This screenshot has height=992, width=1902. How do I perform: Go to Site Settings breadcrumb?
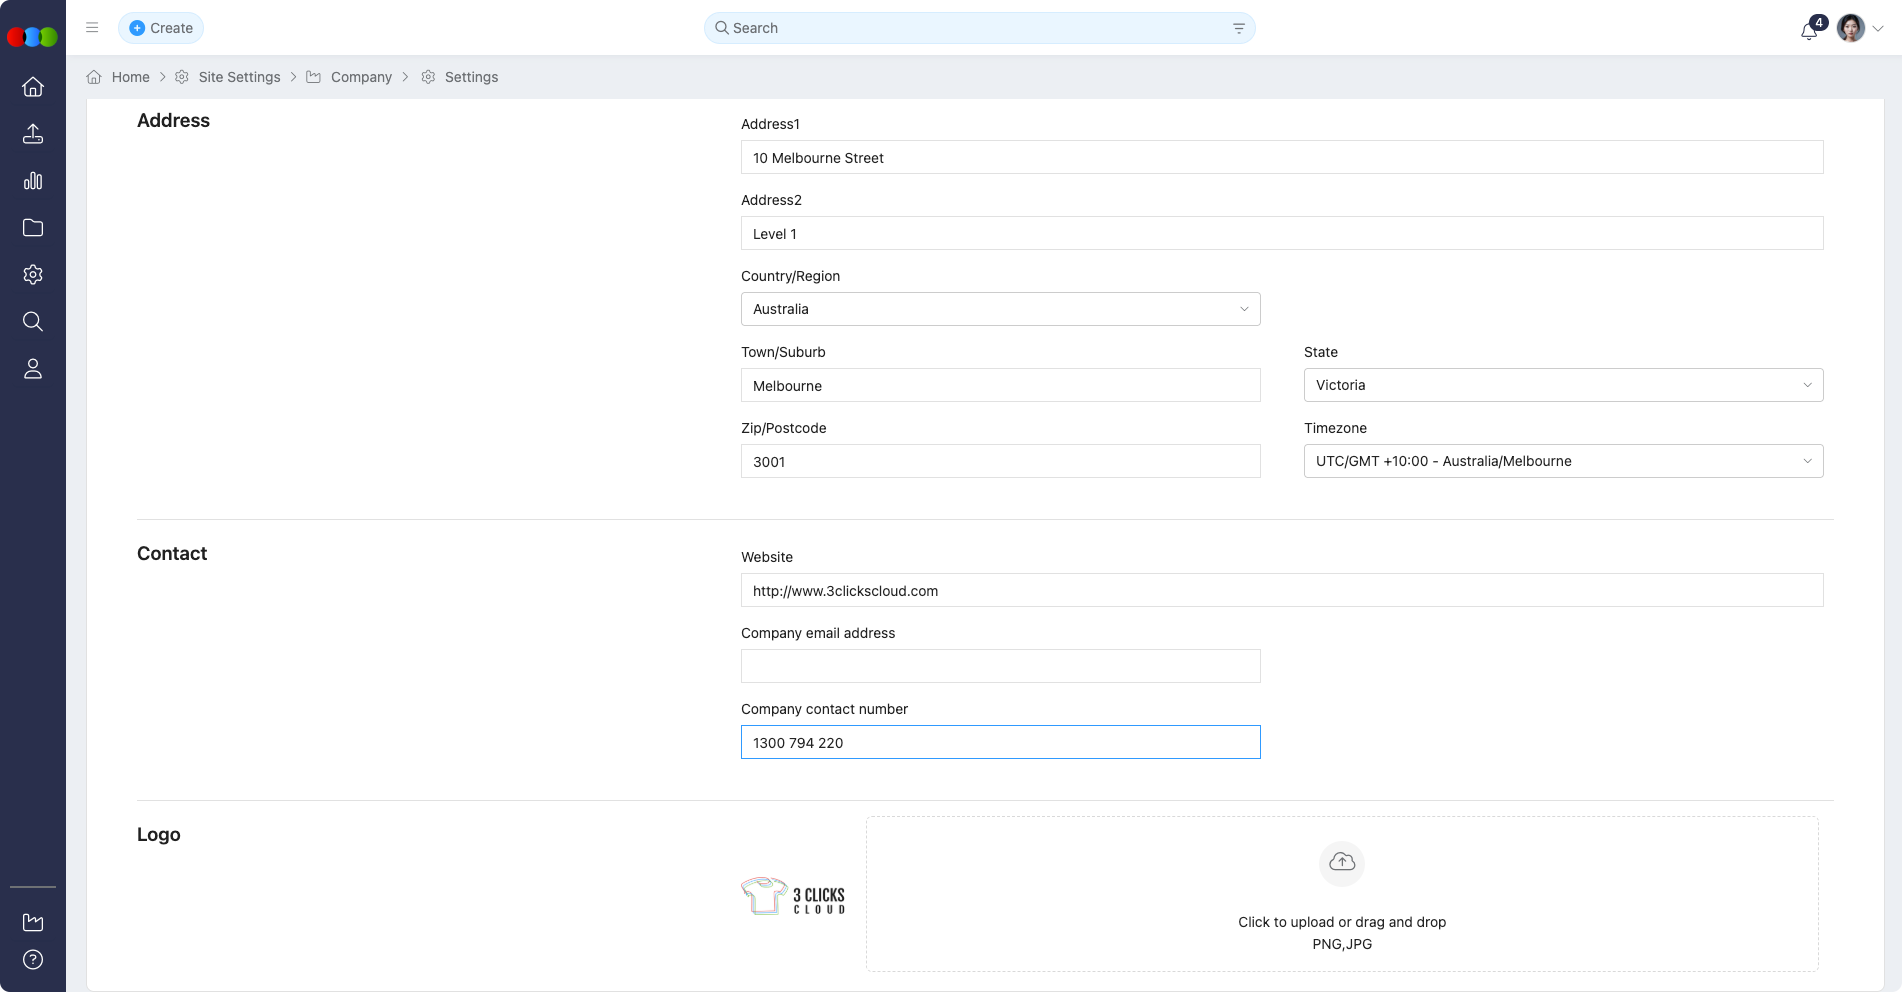click(239, 77)
